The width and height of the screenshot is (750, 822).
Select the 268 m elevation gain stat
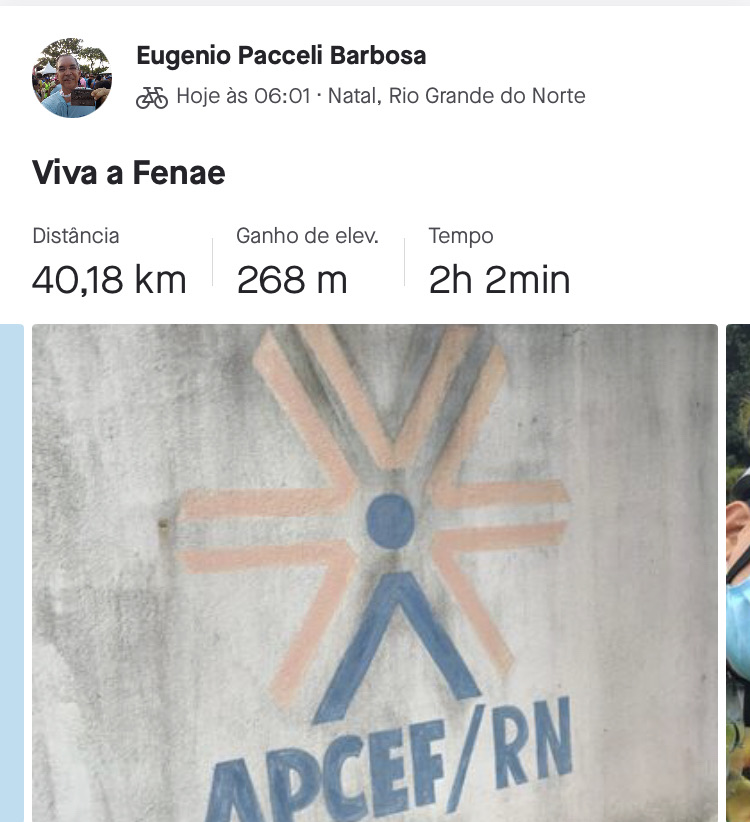[292, 280]
